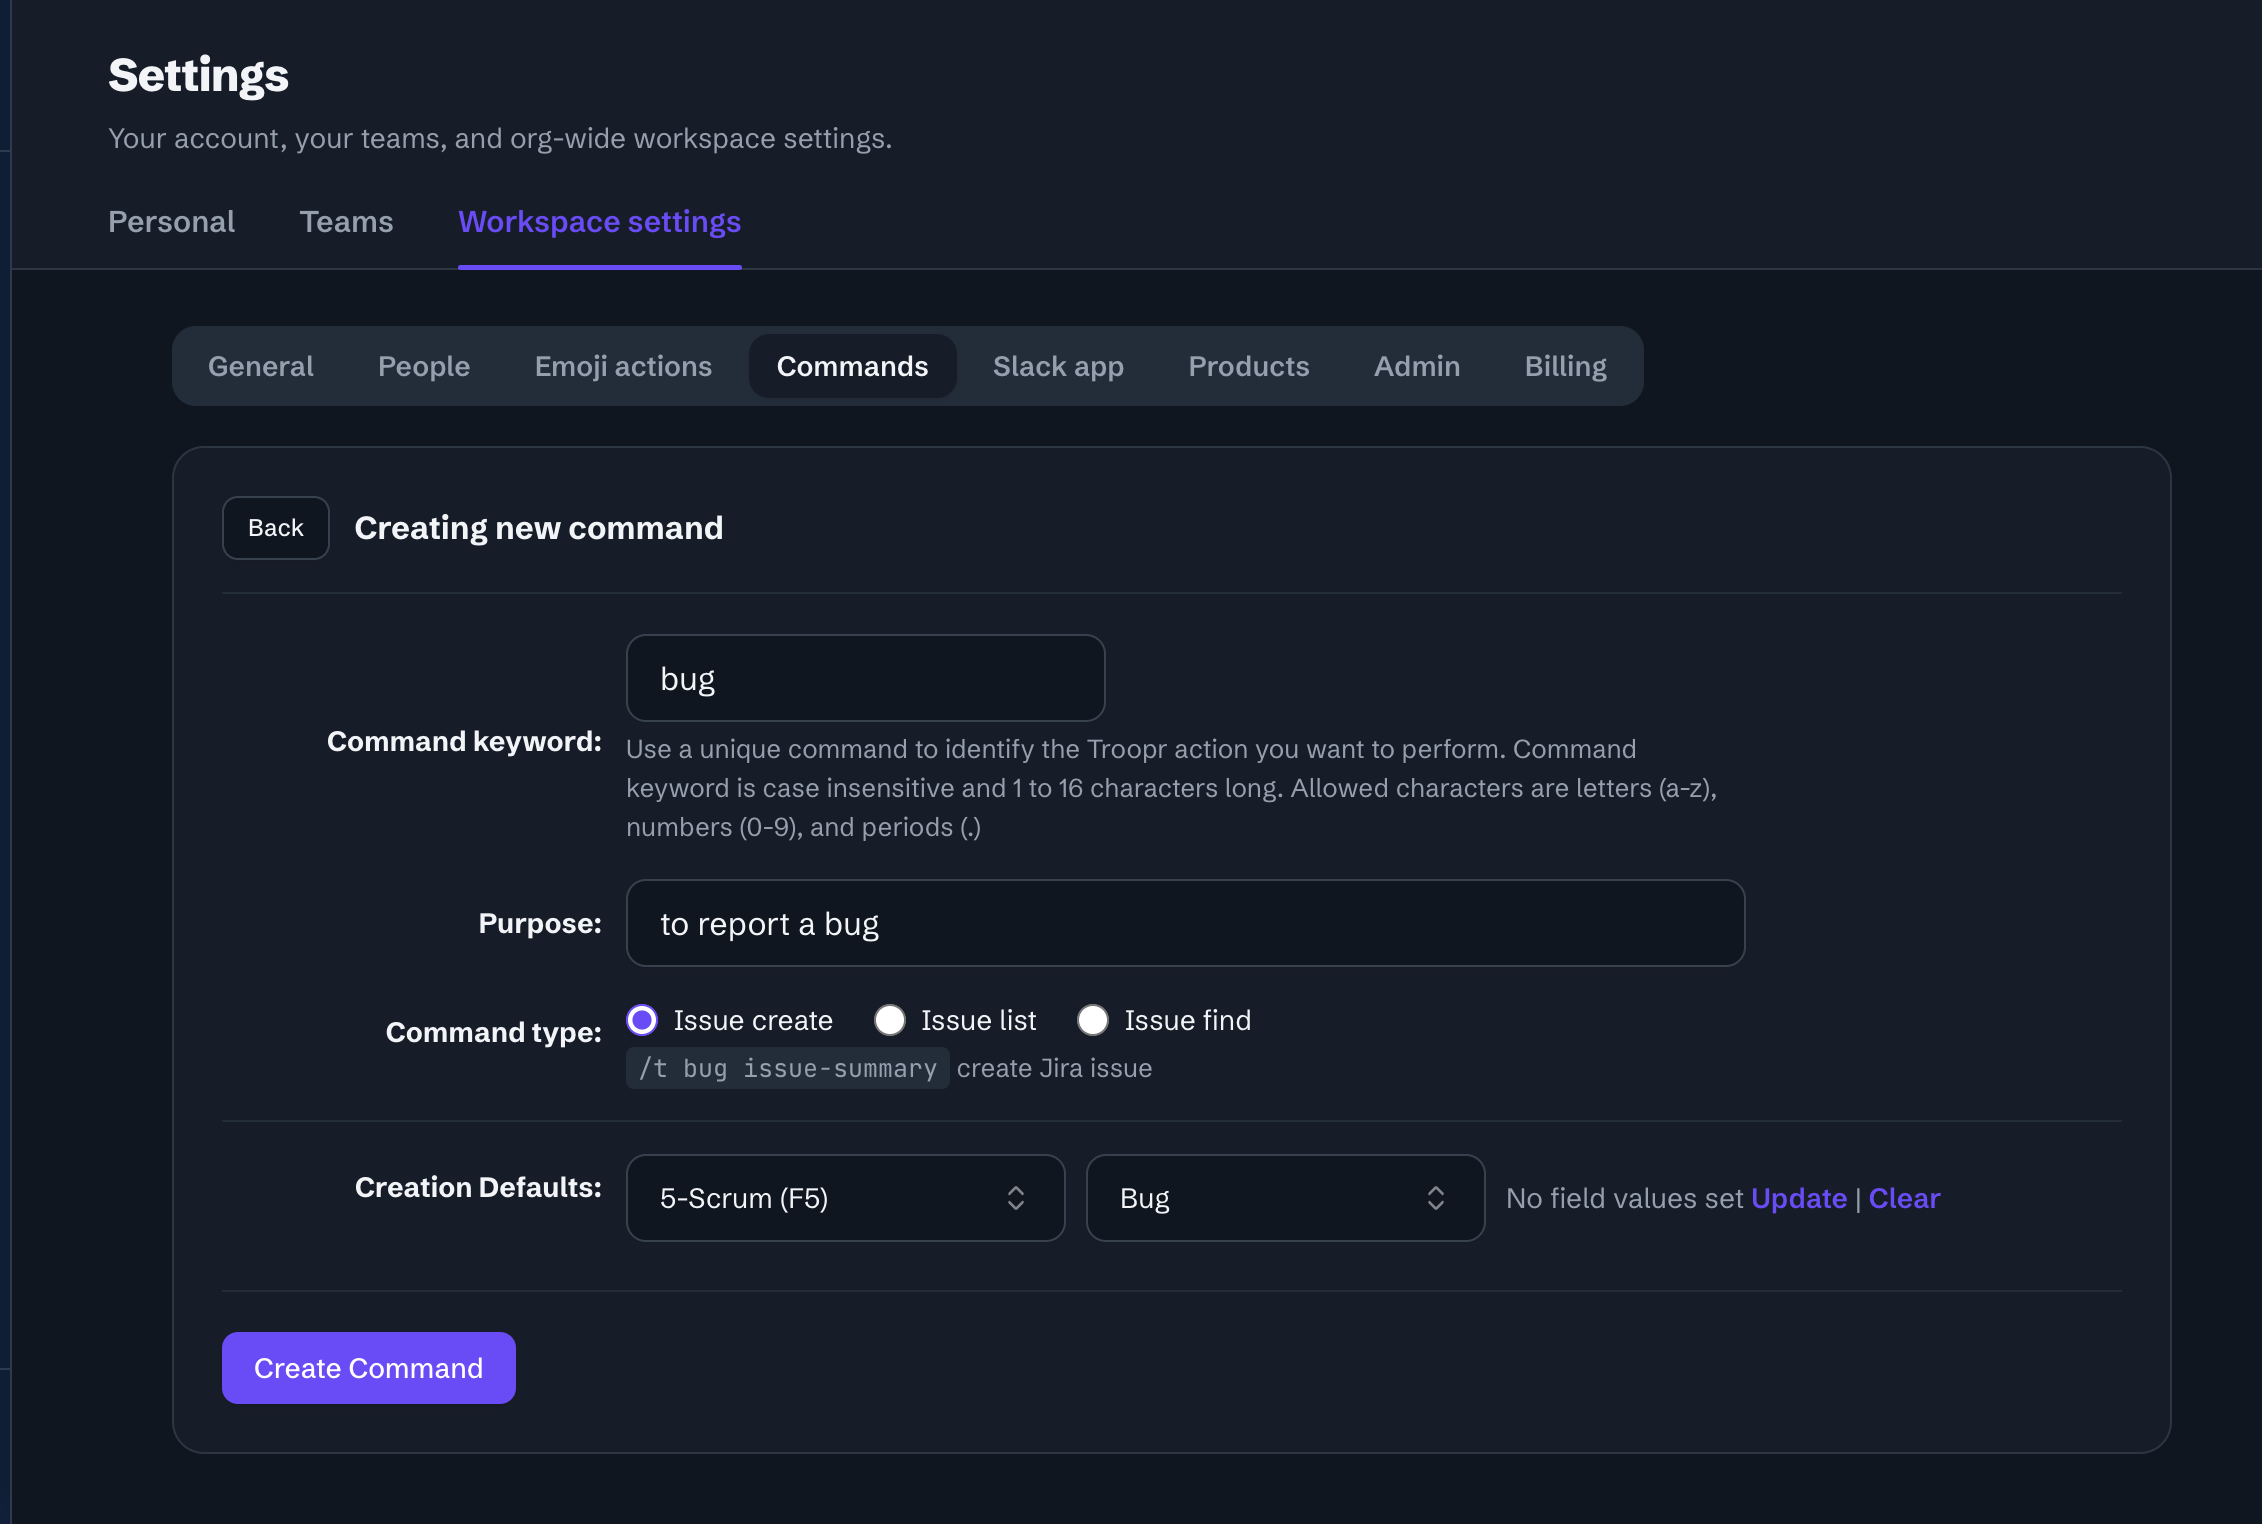Screen dimensions: 2262x1524
Task: Click the Clear field values link
Action: (x=1904, y=1198)
